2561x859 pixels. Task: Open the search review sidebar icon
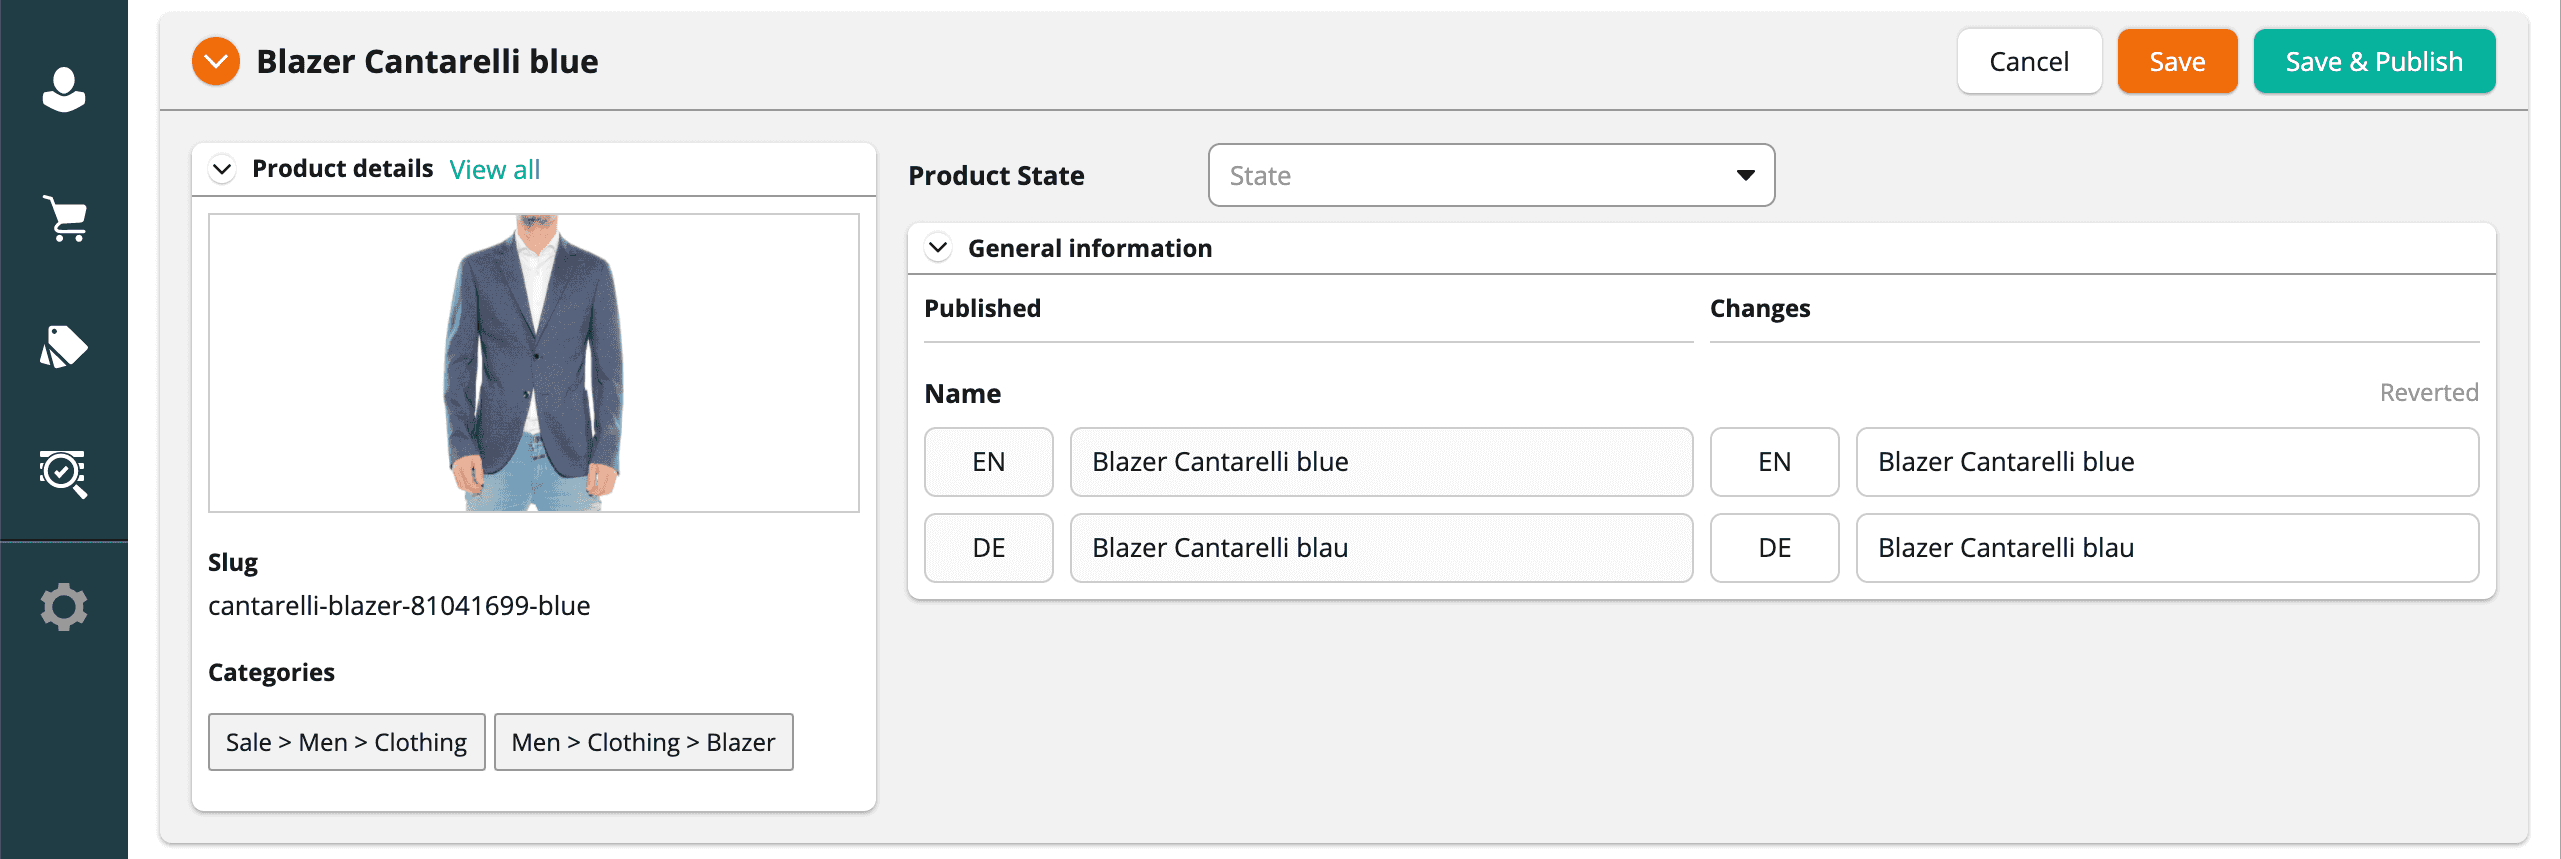tap(64, 473)
